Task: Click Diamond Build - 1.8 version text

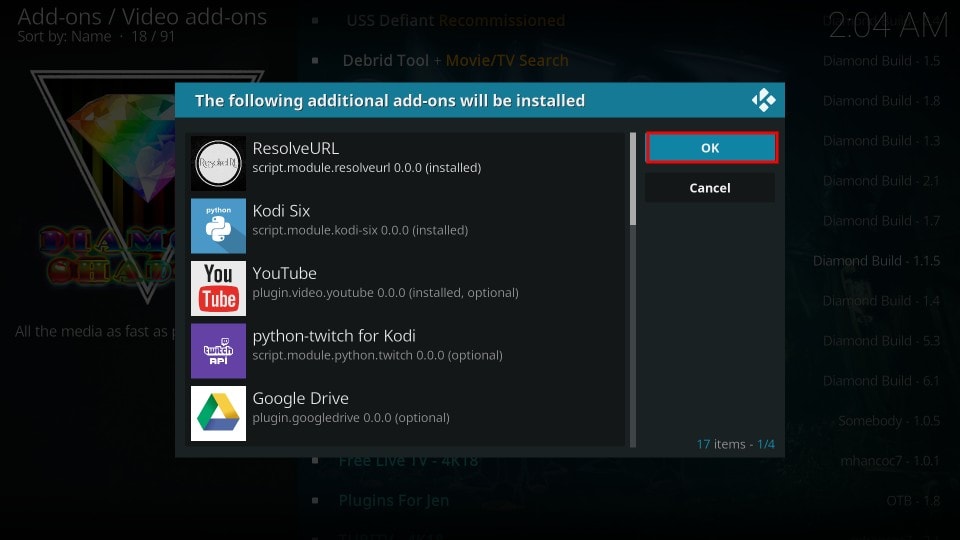Action: (x=881, y=100)
